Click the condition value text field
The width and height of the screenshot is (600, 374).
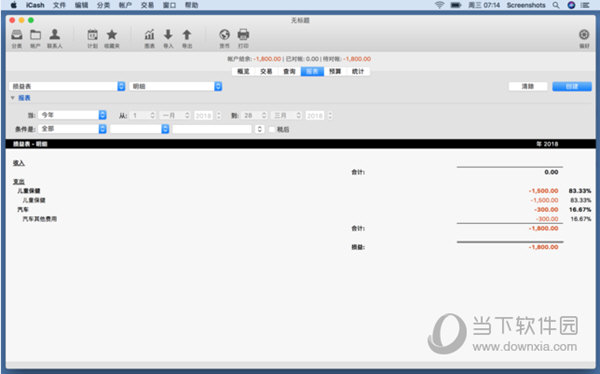212,129
